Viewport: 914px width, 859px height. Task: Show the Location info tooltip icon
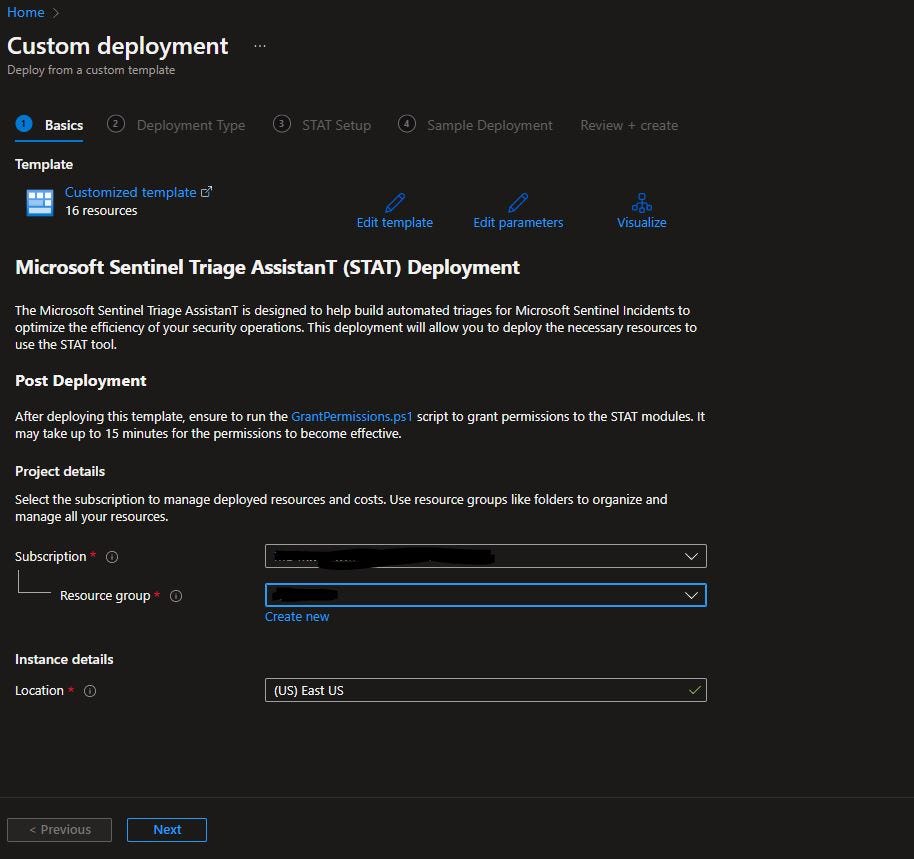pyautogui.click(x=90, y=691)
